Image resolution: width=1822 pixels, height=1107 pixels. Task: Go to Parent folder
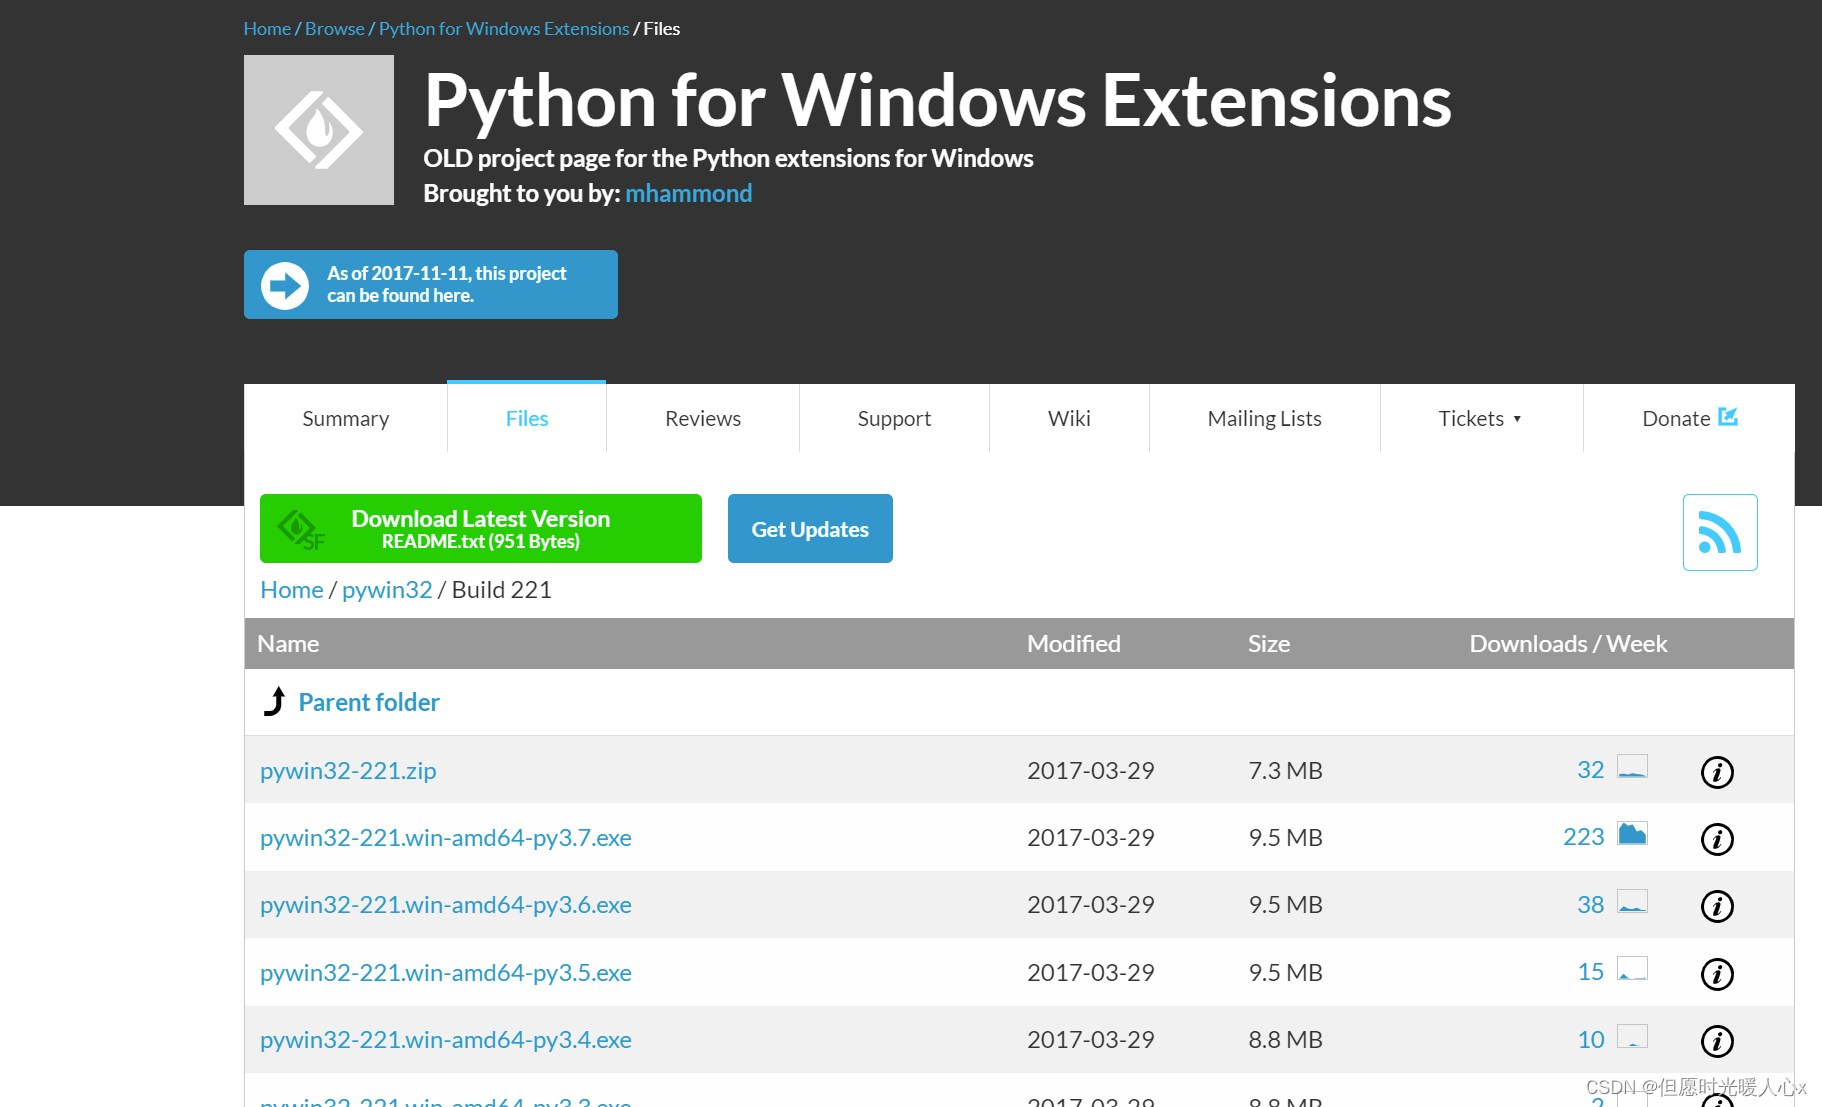369,702
